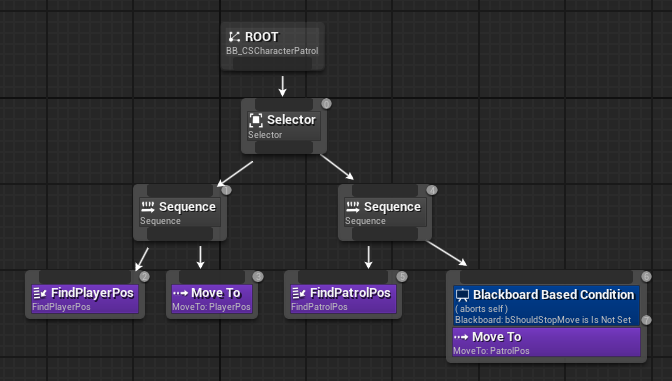
Task: Select the Blackboard Based Condition decorator
Action: pos(546,305)
